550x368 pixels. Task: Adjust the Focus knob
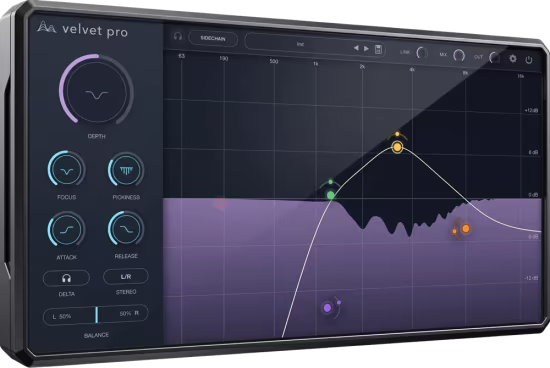(x=66, y=169)
